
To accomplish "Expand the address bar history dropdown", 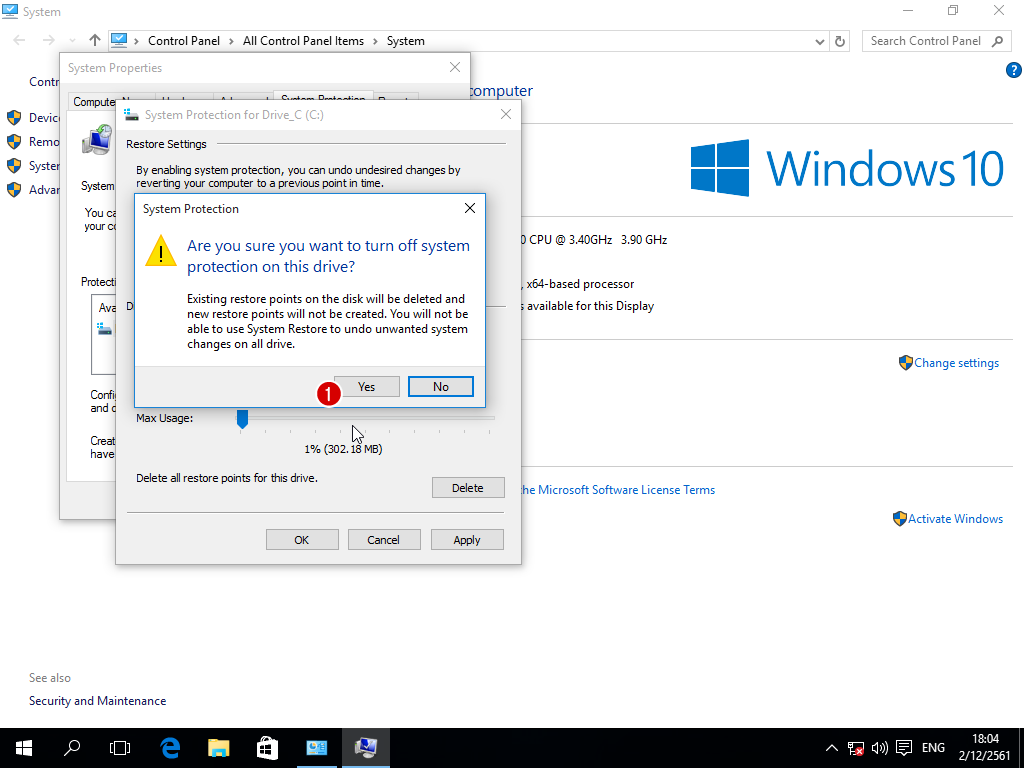I will point(820,41).
